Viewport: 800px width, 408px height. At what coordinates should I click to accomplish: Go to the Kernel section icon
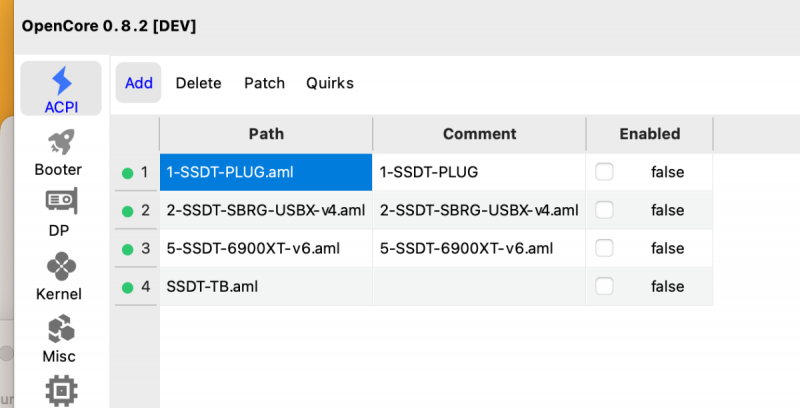click(x=59, y=275)
